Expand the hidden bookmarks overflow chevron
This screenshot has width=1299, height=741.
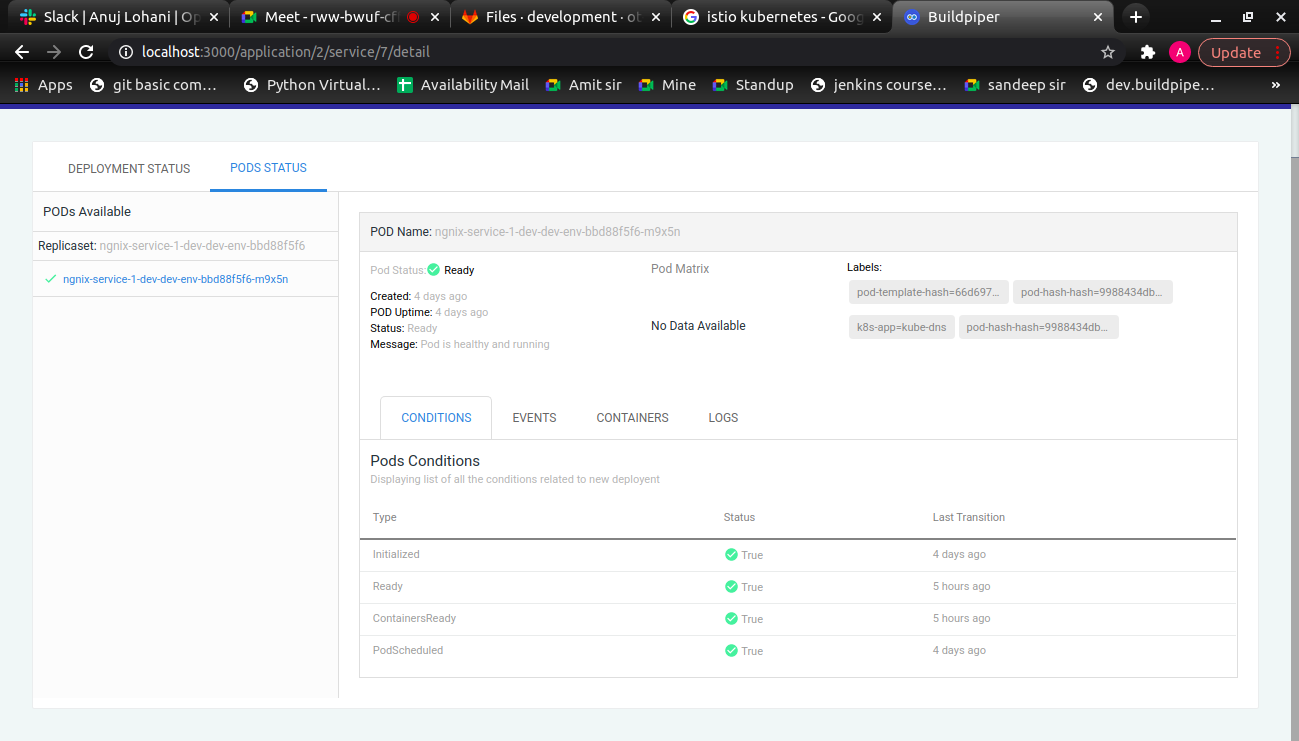(1275, 85)
